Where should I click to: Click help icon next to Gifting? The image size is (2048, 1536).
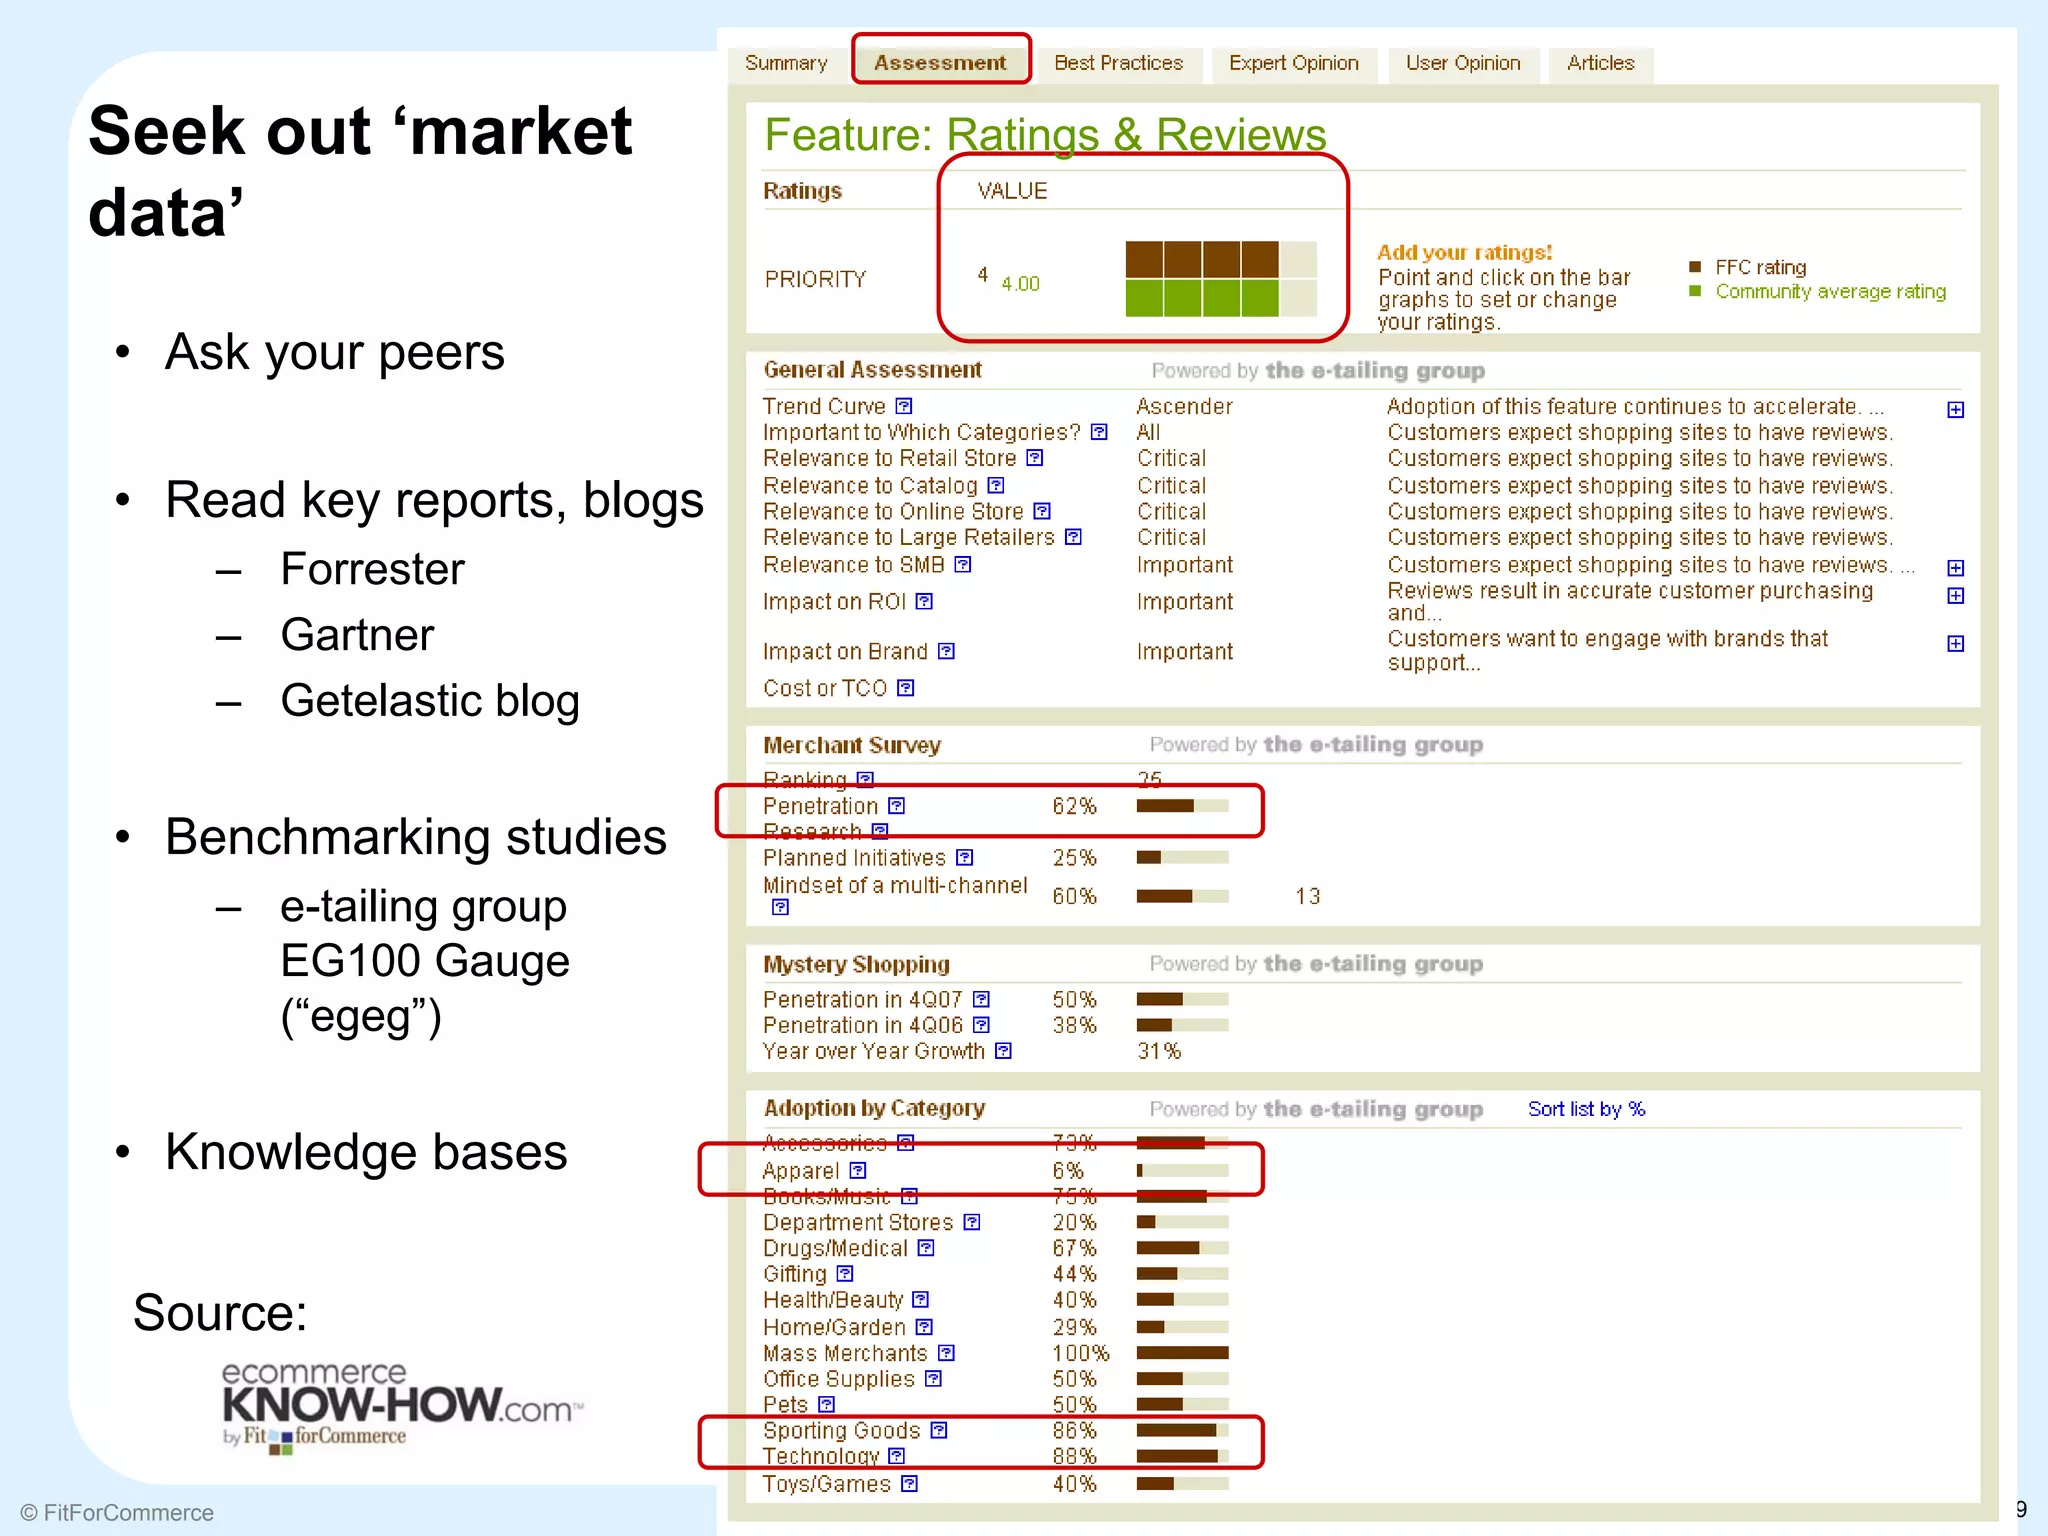pyautogui.click(x=845, y=1274)
